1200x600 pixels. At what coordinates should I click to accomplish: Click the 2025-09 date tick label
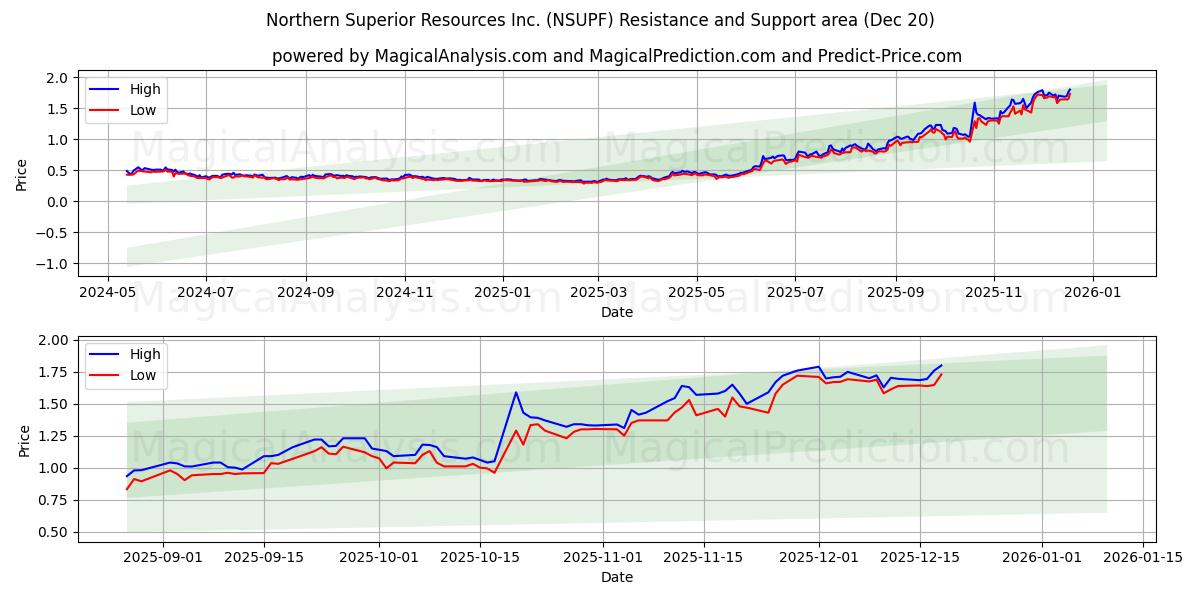[x=895, y=295]
